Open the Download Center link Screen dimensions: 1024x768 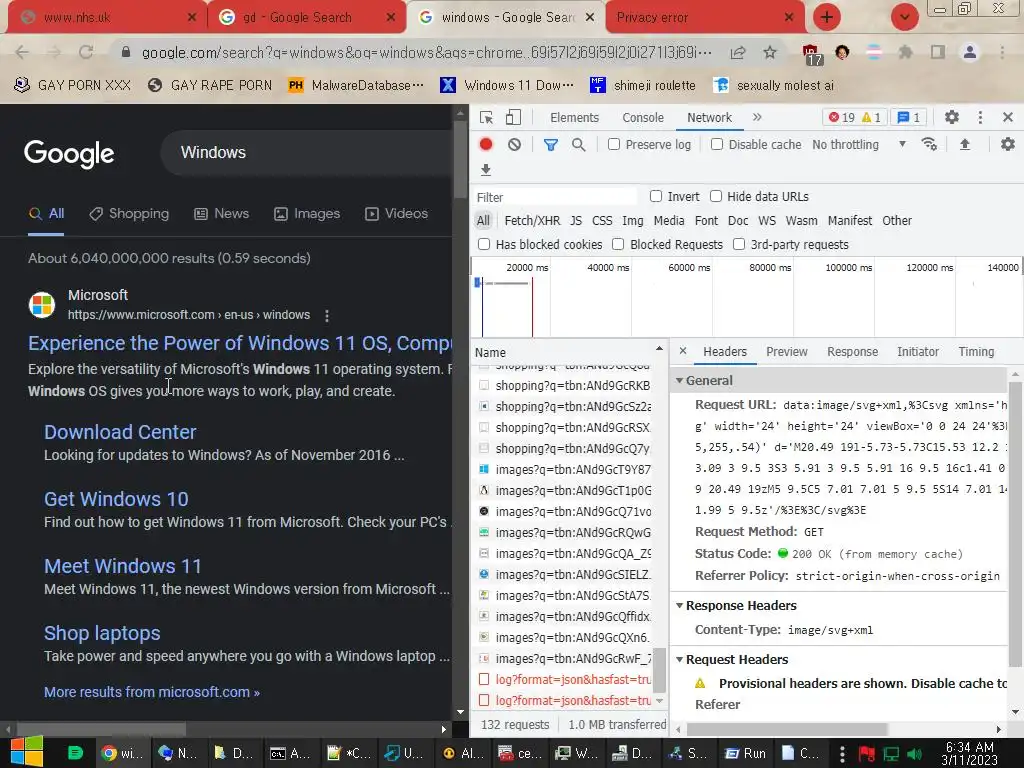pos(120,432)
